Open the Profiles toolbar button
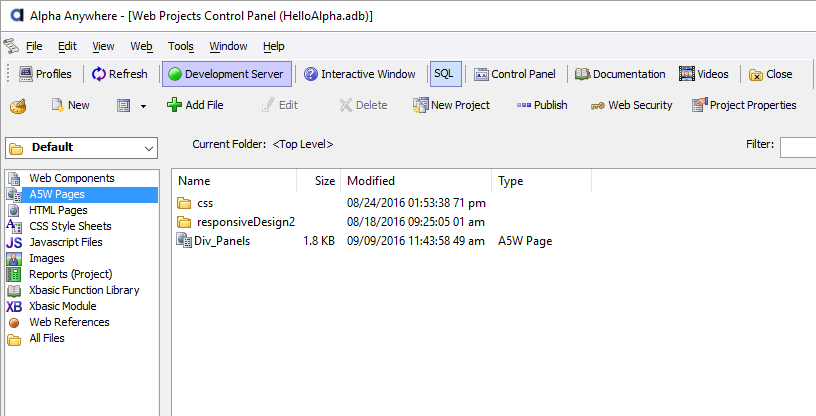Screen dimensions: 816x416 click(45, 74)
